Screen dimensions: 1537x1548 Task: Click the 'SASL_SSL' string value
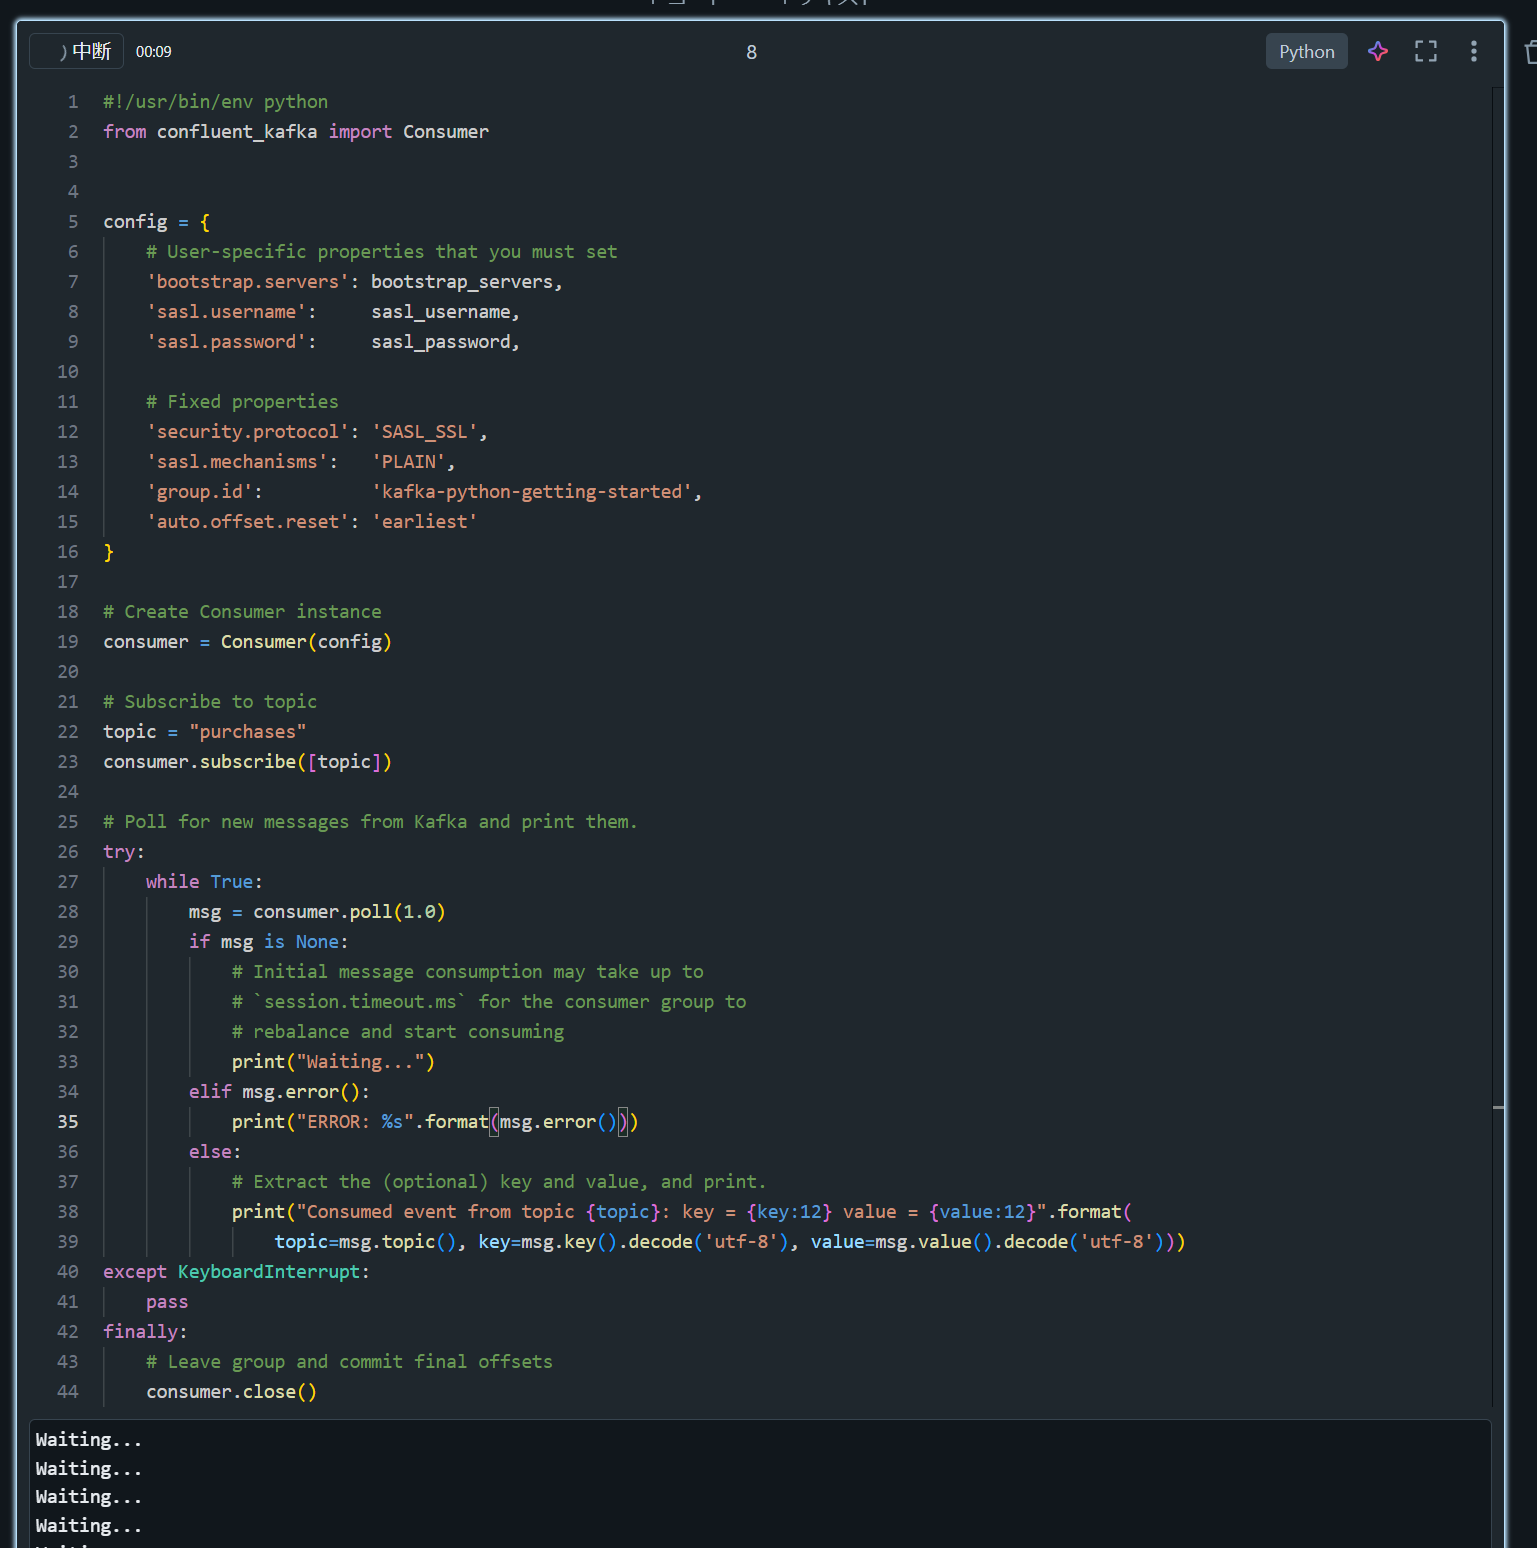(425, 432)
